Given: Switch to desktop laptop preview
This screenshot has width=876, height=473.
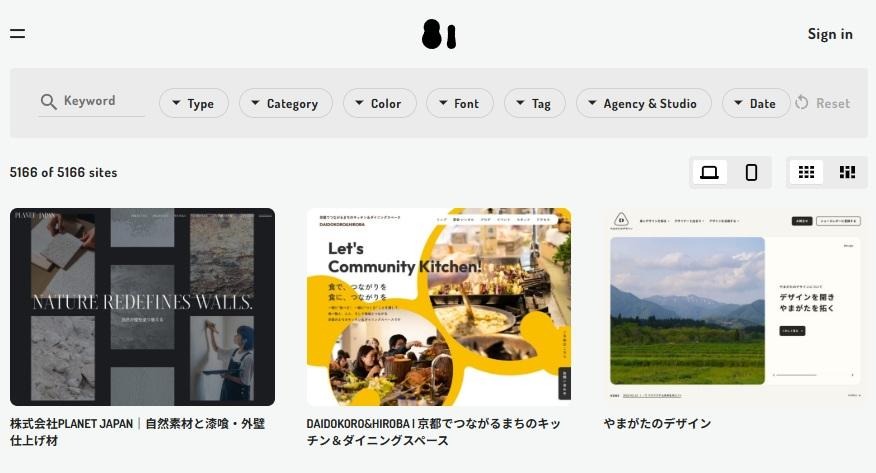Looking at the screenshot, I should point(710,172).
